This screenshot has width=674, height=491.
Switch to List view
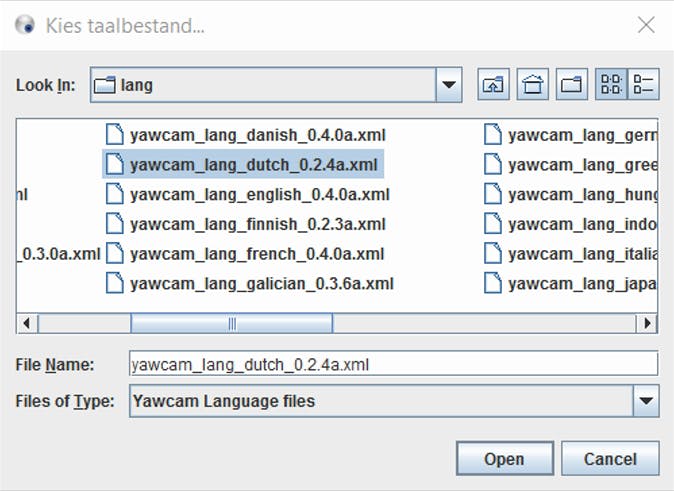(610, 85)
